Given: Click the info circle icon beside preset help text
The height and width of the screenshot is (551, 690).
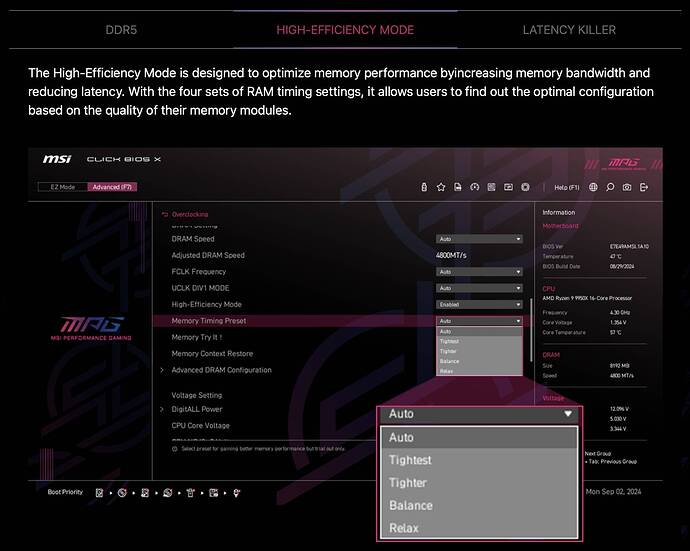Looking at the screenshot, I should point(175,449).
